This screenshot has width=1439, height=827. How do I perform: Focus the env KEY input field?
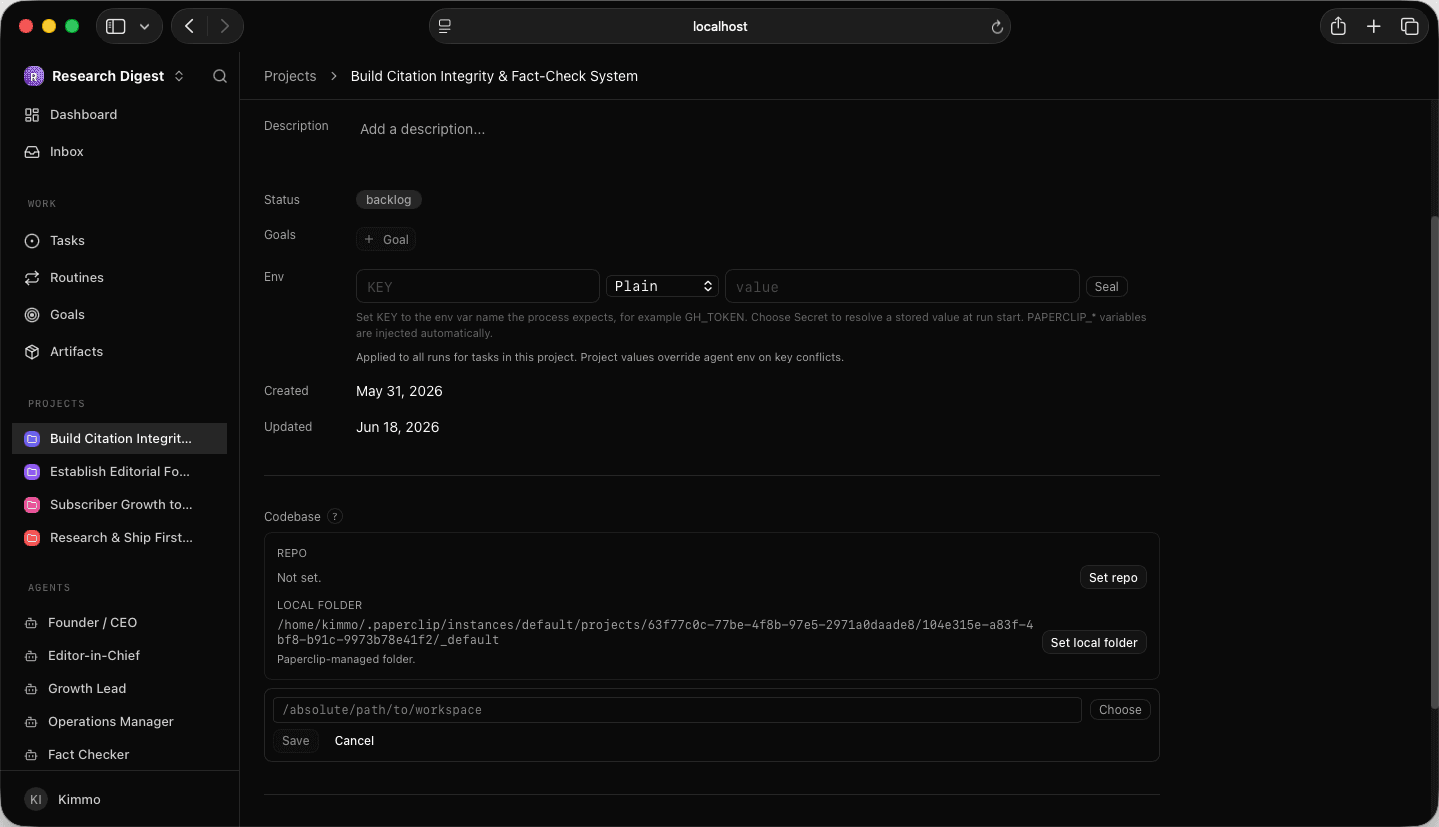(x=478, y=287)
